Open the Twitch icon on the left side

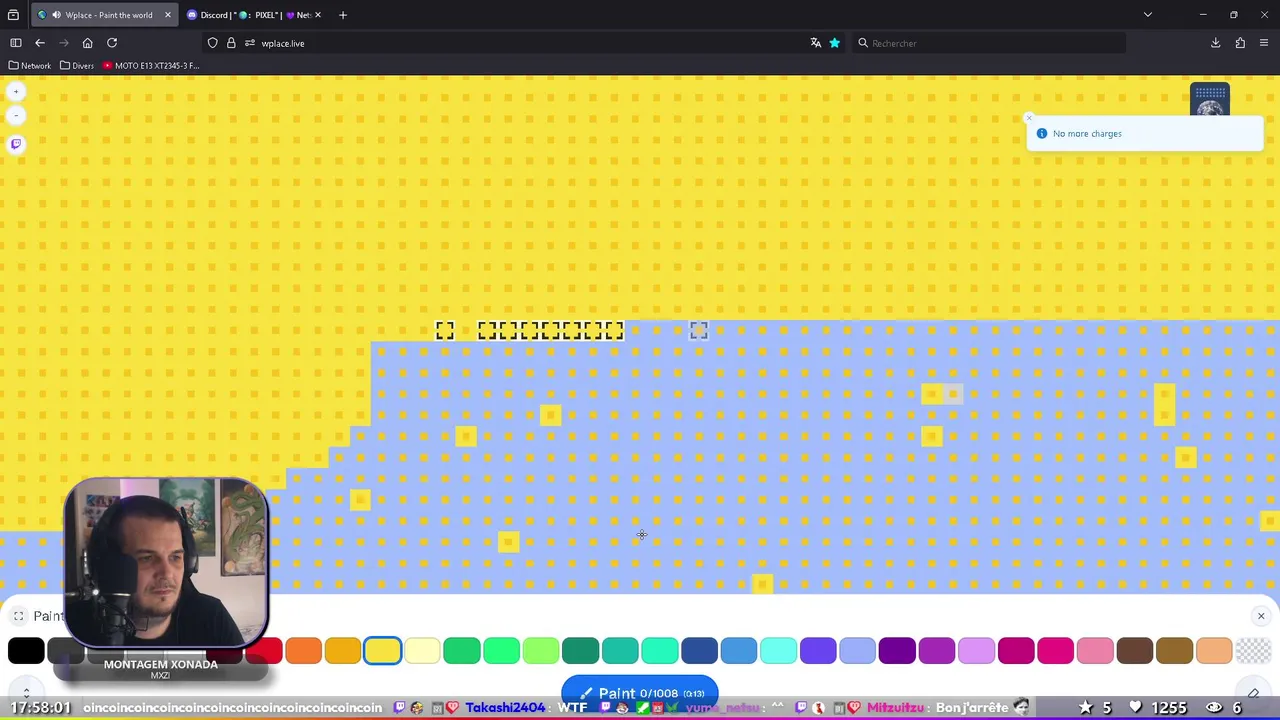click(x=16, y=144)
